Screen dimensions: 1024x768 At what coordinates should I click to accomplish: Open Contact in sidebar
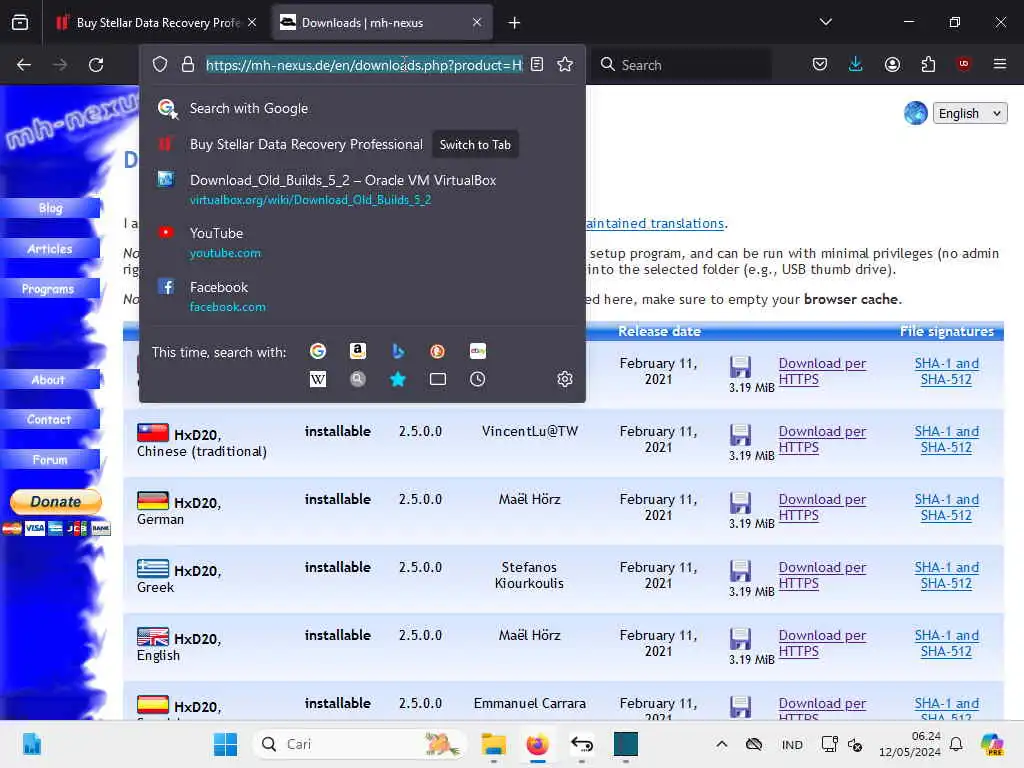[x=50, y=419]
